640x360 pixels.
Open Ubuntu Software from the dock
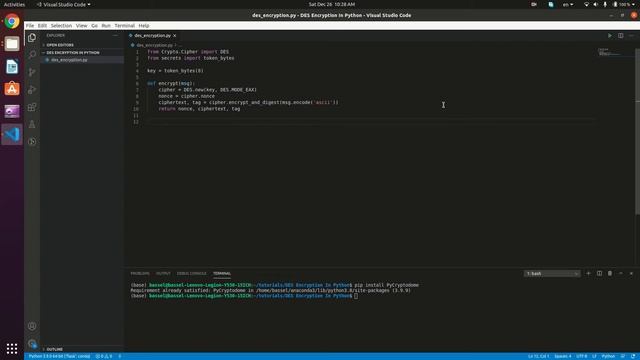[12, 89]
